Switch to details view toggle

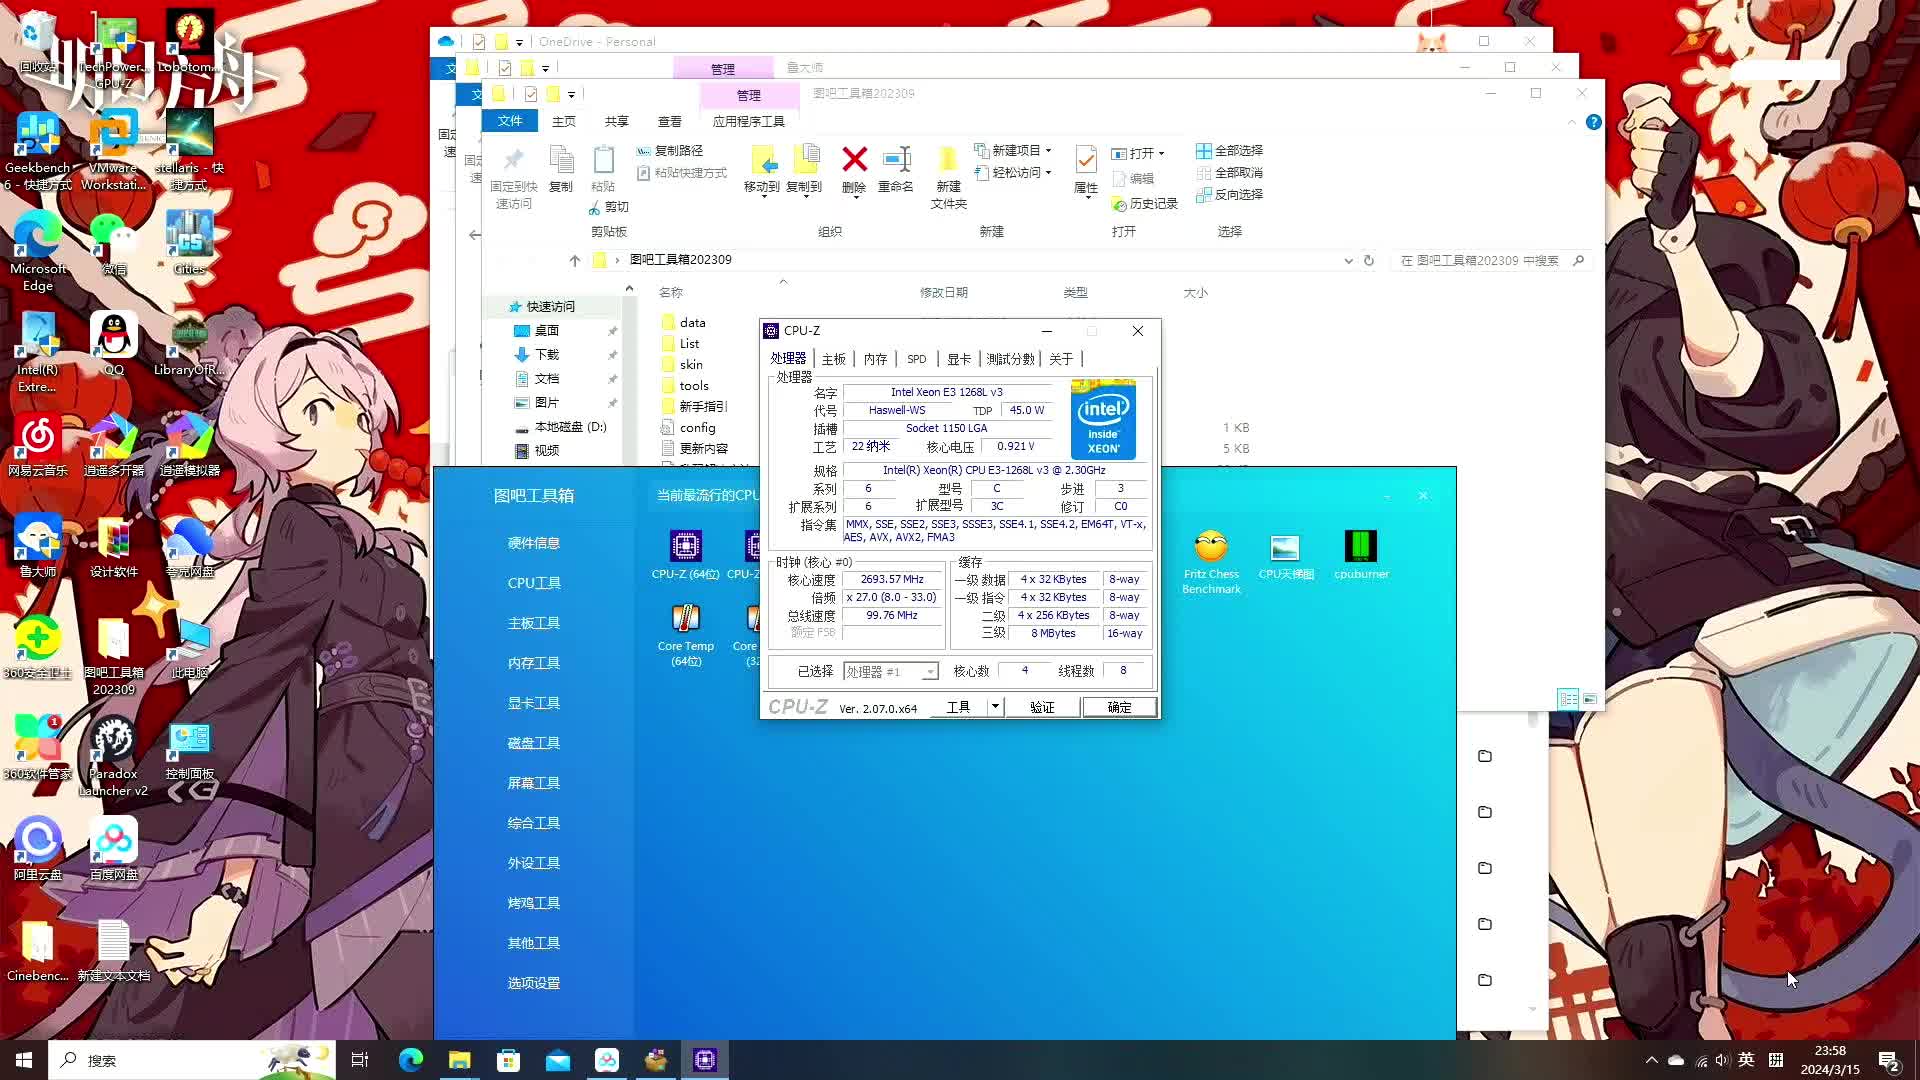click(1568, 699)
